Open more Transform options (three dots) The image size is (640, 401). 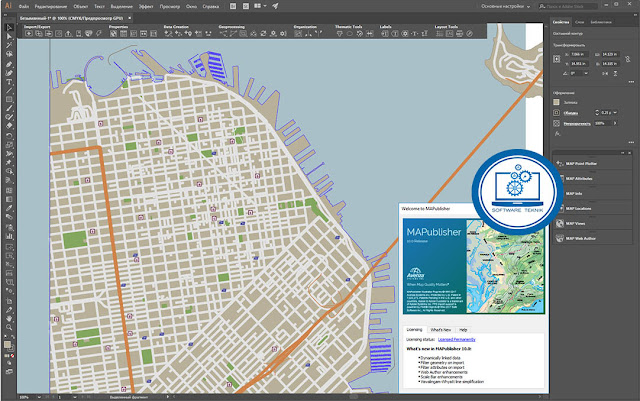[x=631, y=82]
